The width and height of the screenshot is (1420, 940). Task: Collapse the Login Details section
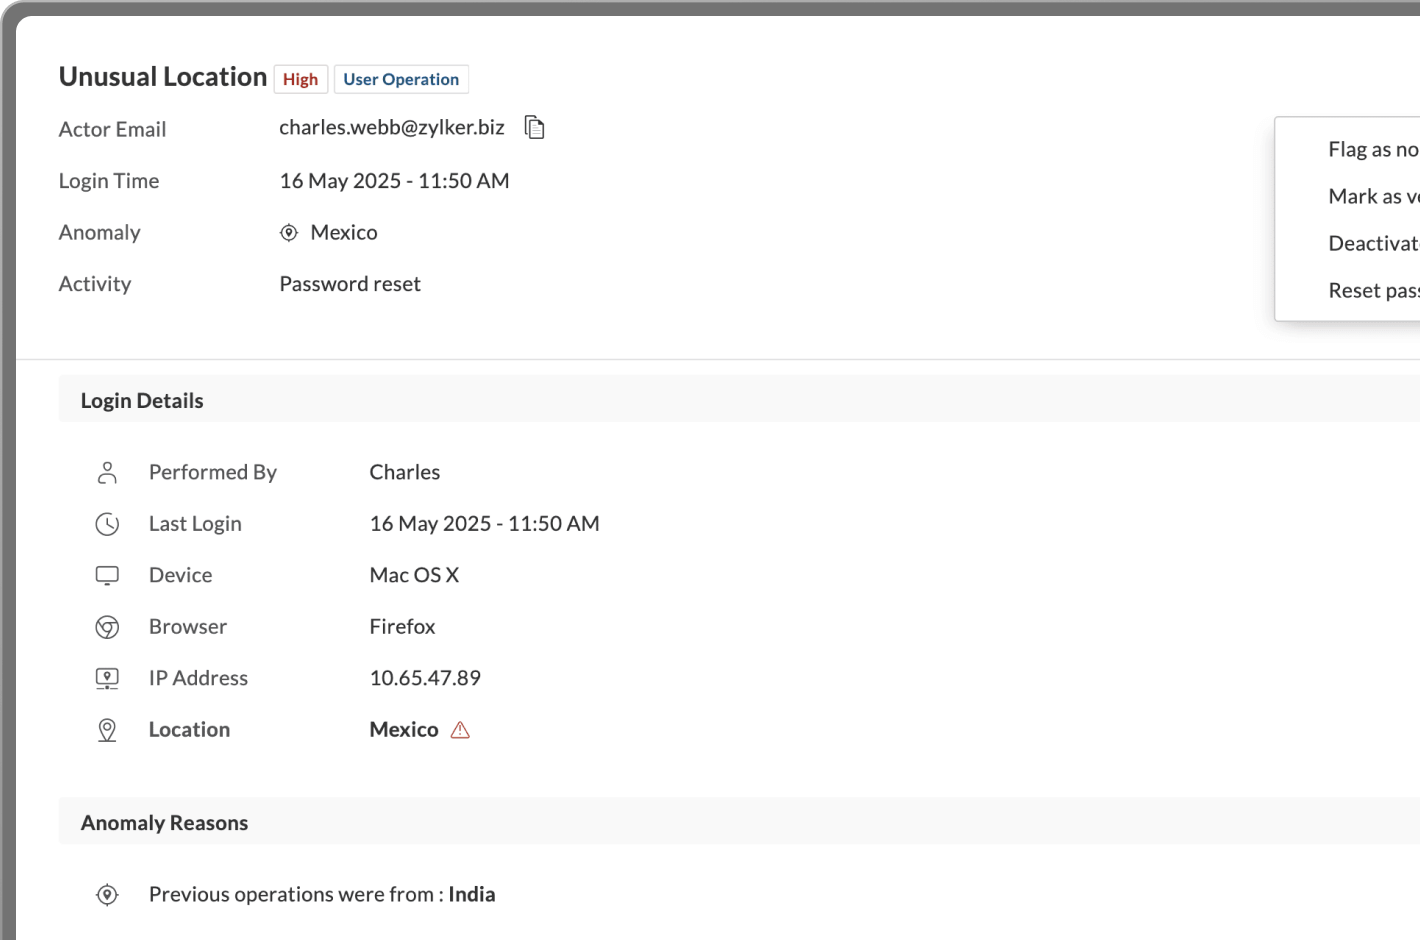pos(142,400)
